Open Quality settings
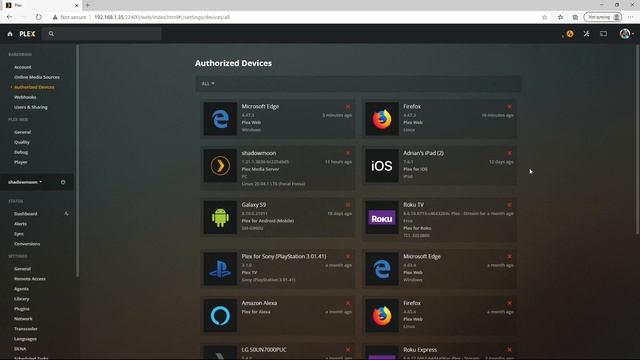Screen dimensions: 640x360 point(22,142)
